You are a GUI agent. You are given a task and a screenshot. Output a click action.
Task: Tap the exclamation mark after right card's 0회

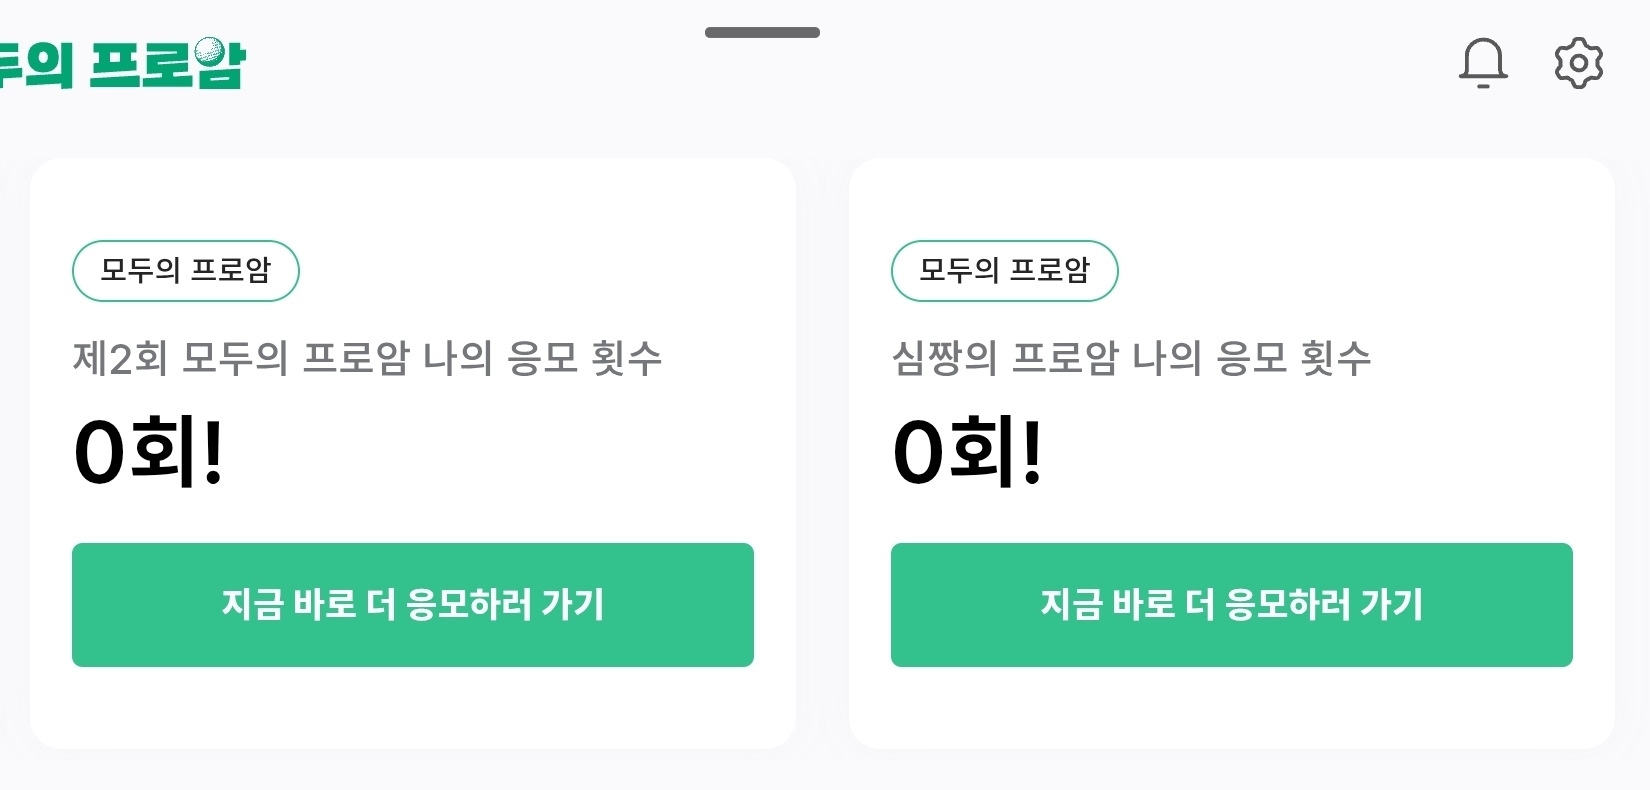point(1032,452)
